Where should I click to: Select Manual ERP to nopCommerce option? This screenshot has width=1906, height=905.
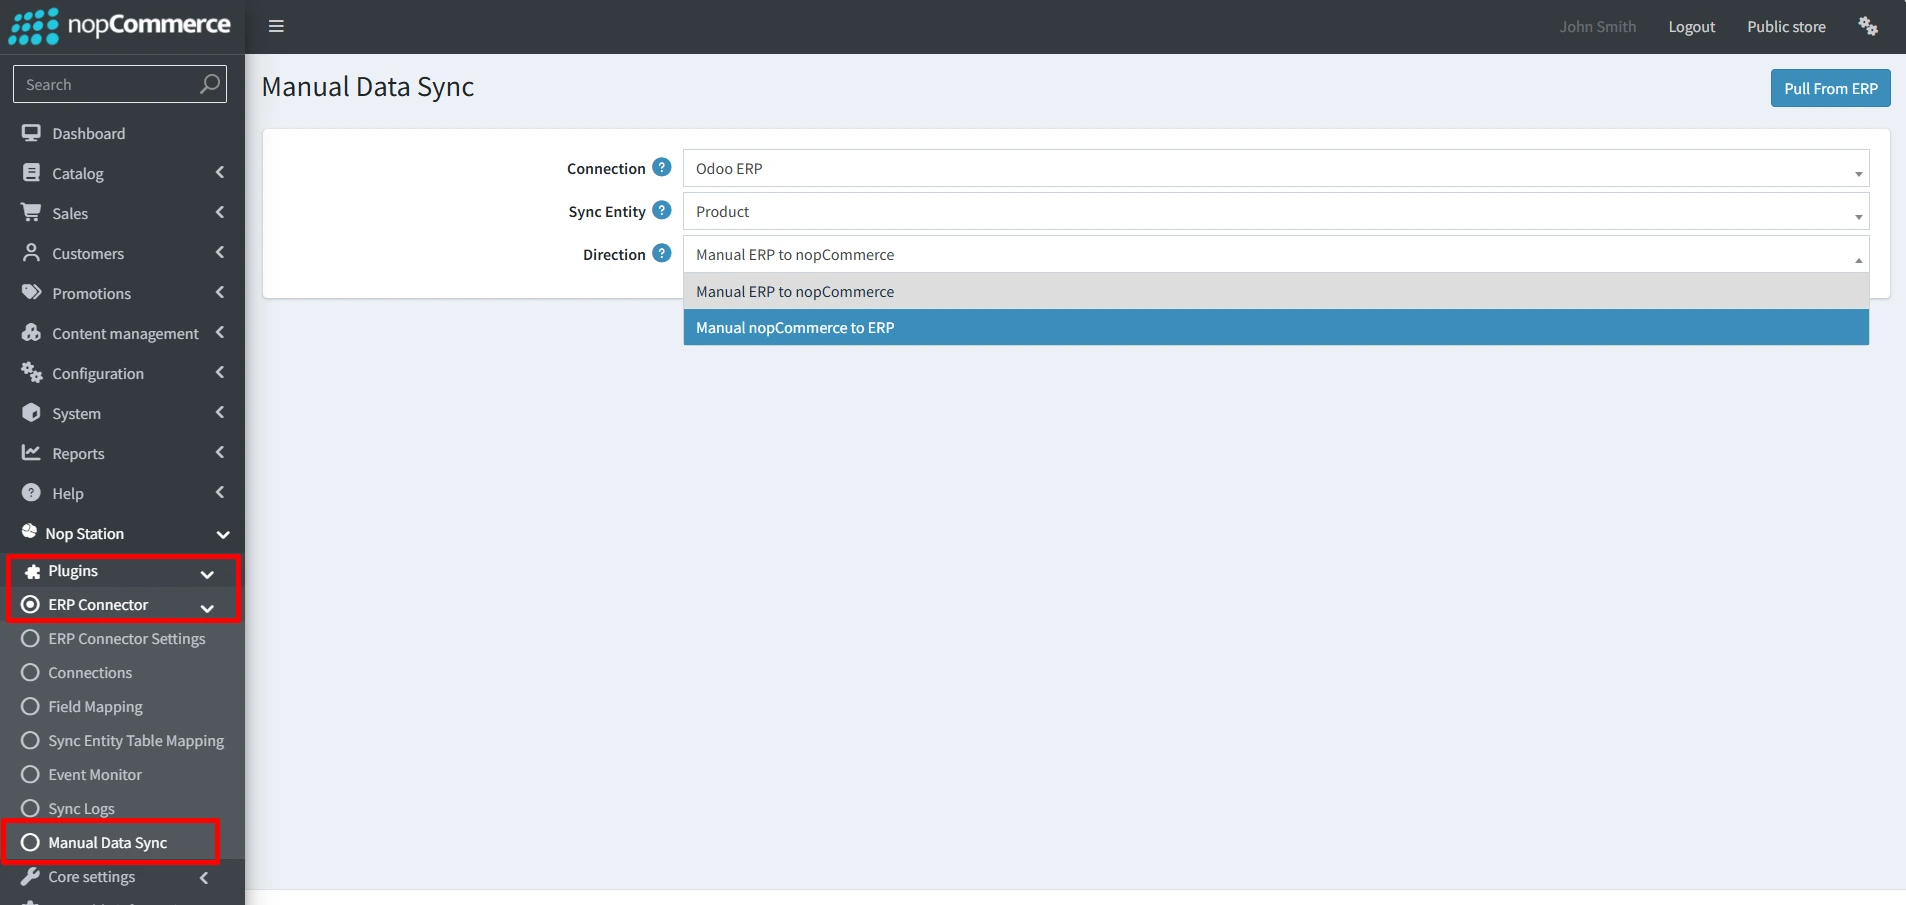(x=1276, y=291)
